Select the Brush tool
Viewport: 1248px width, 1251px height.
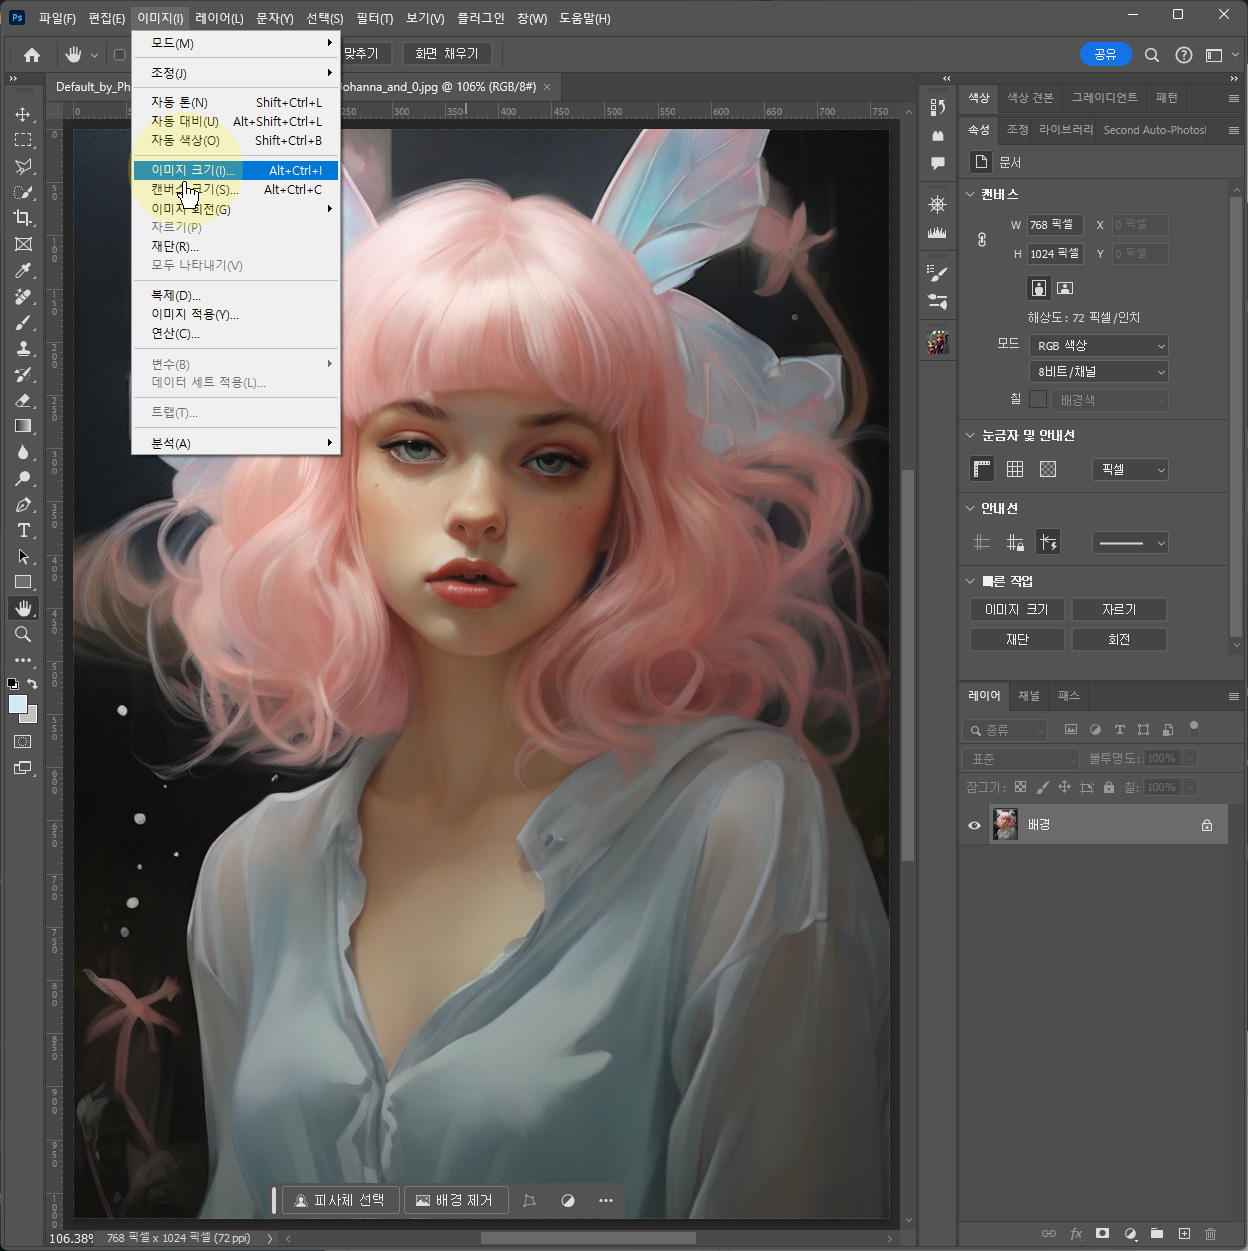[x=23, y=322]
